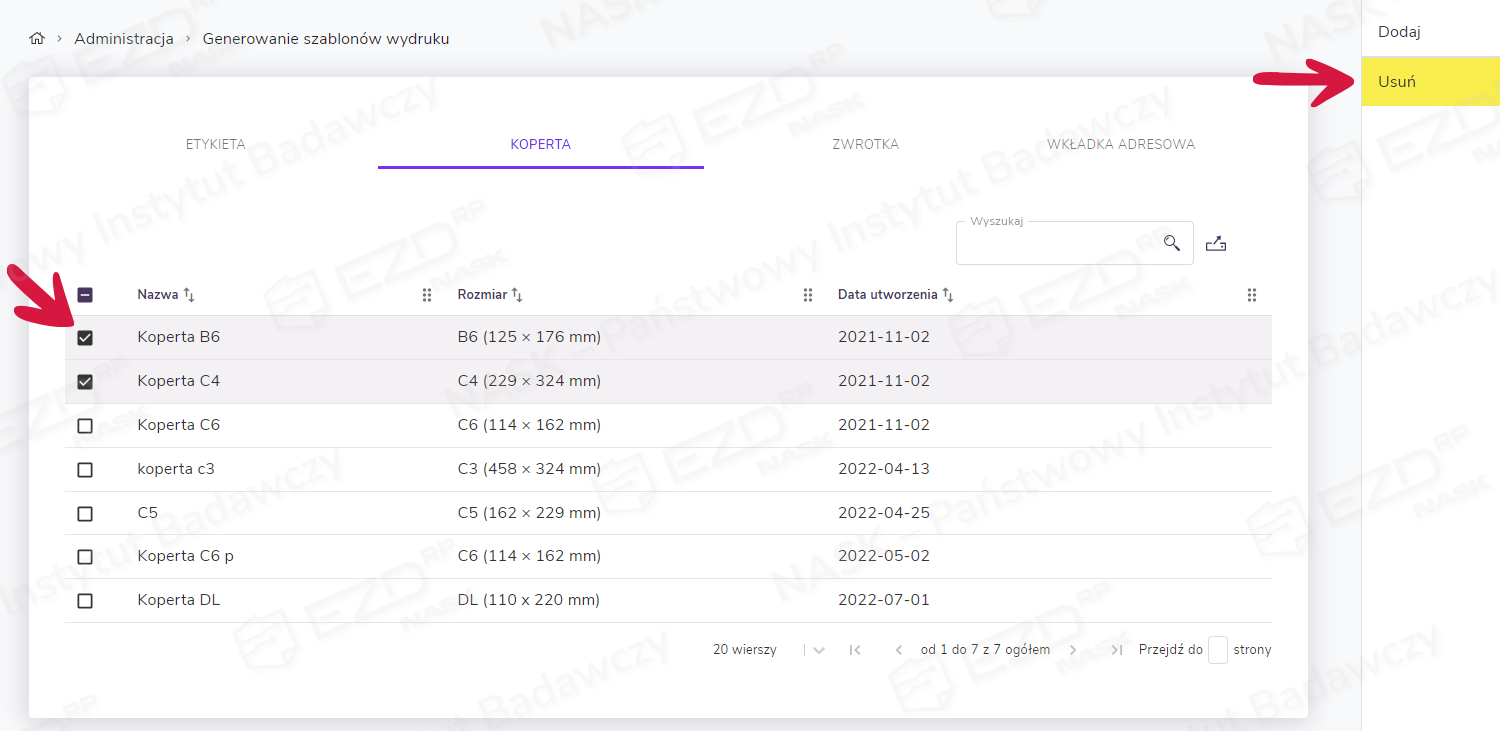This screenshot has height=731, width=1500.
Task: Toggle the select-all header checkbox
Action: [85, 295]
